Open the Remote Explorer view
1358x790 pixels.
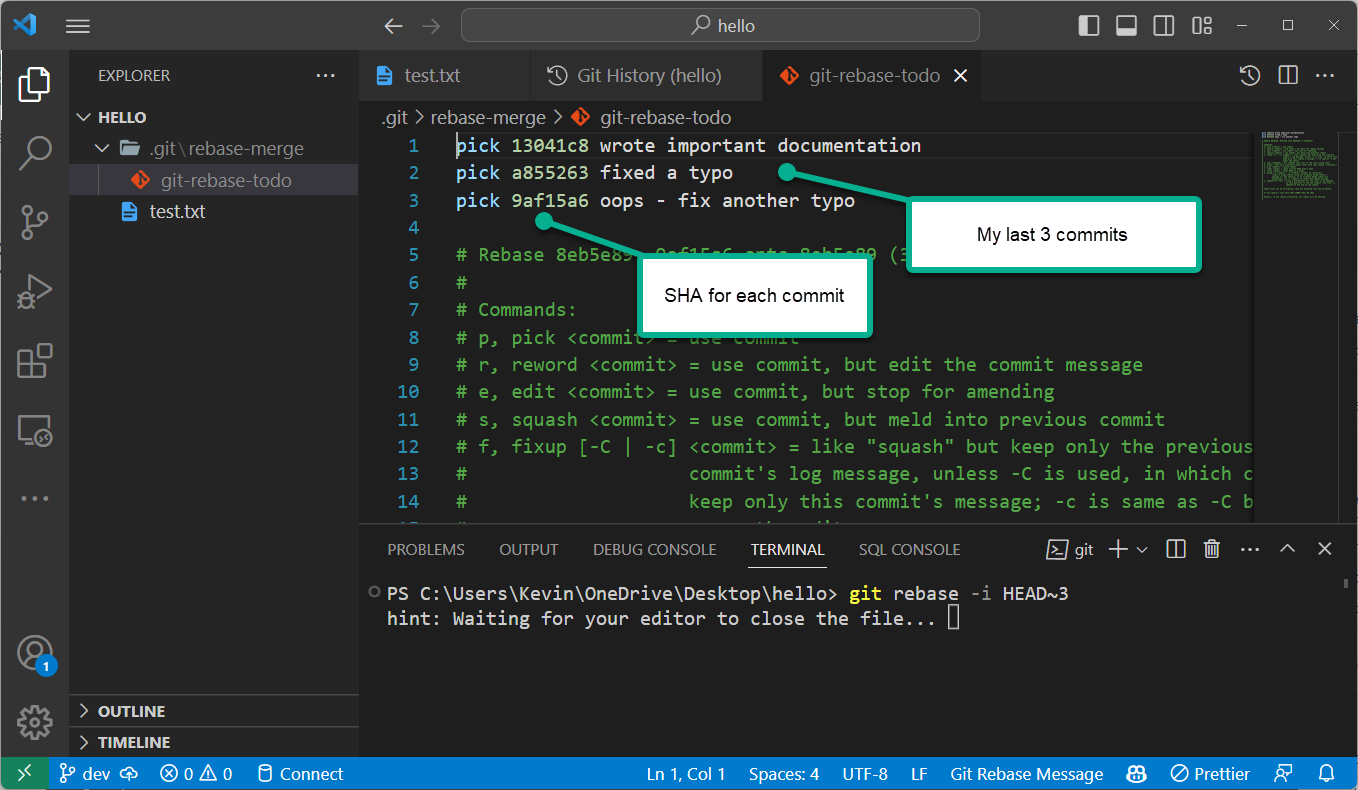34,430
